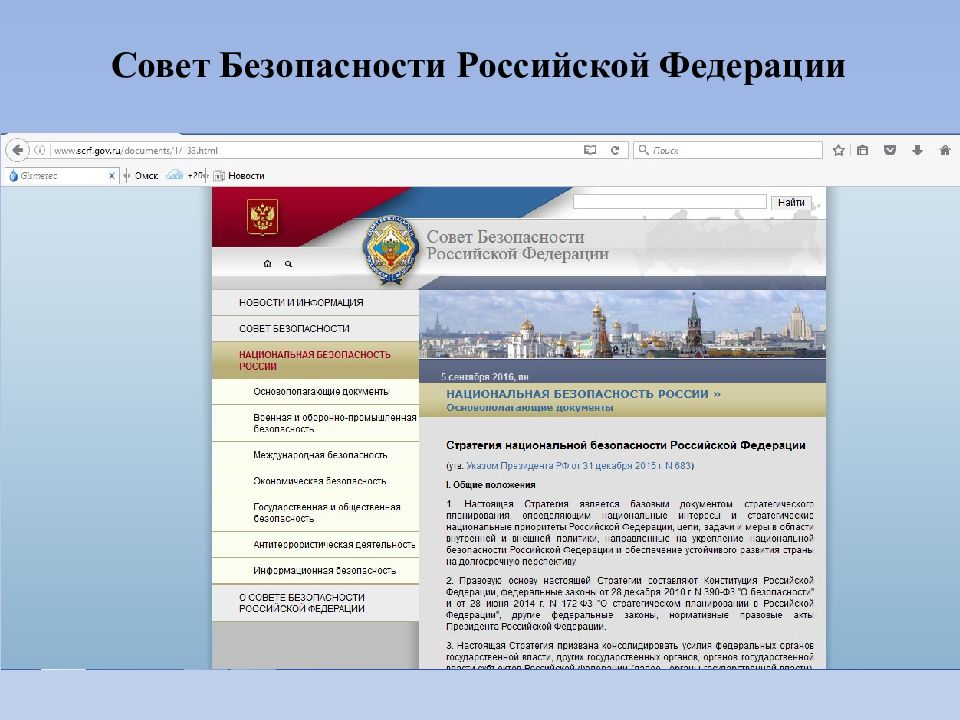Click heading Стратегия национальной безопасности Российской Федерации

[x=626, y=445]
